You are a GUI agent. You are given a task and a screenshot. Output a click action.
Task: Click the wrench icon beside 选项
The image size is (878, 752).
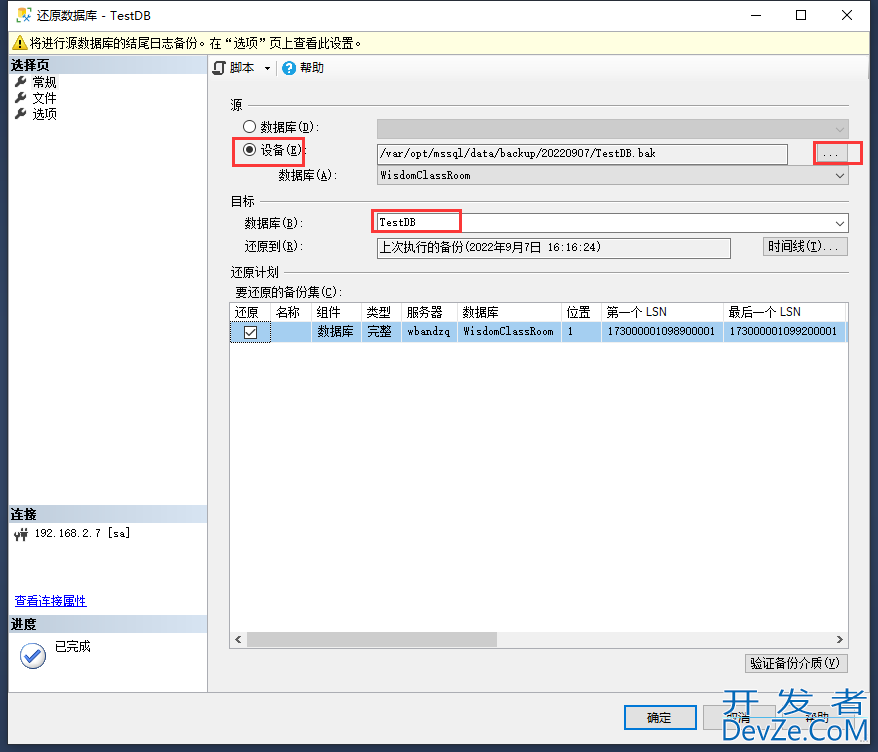pyautogui.click(x=21, y=113)
